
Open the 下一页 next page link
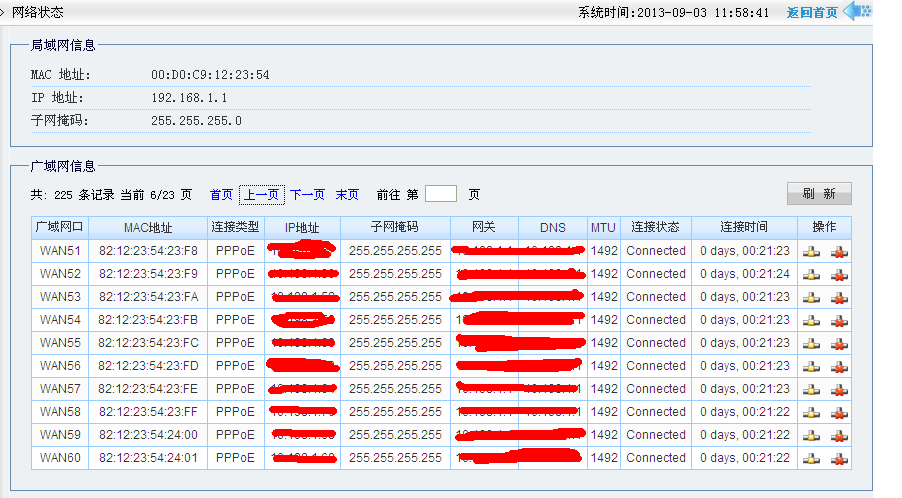coord(307,195)
